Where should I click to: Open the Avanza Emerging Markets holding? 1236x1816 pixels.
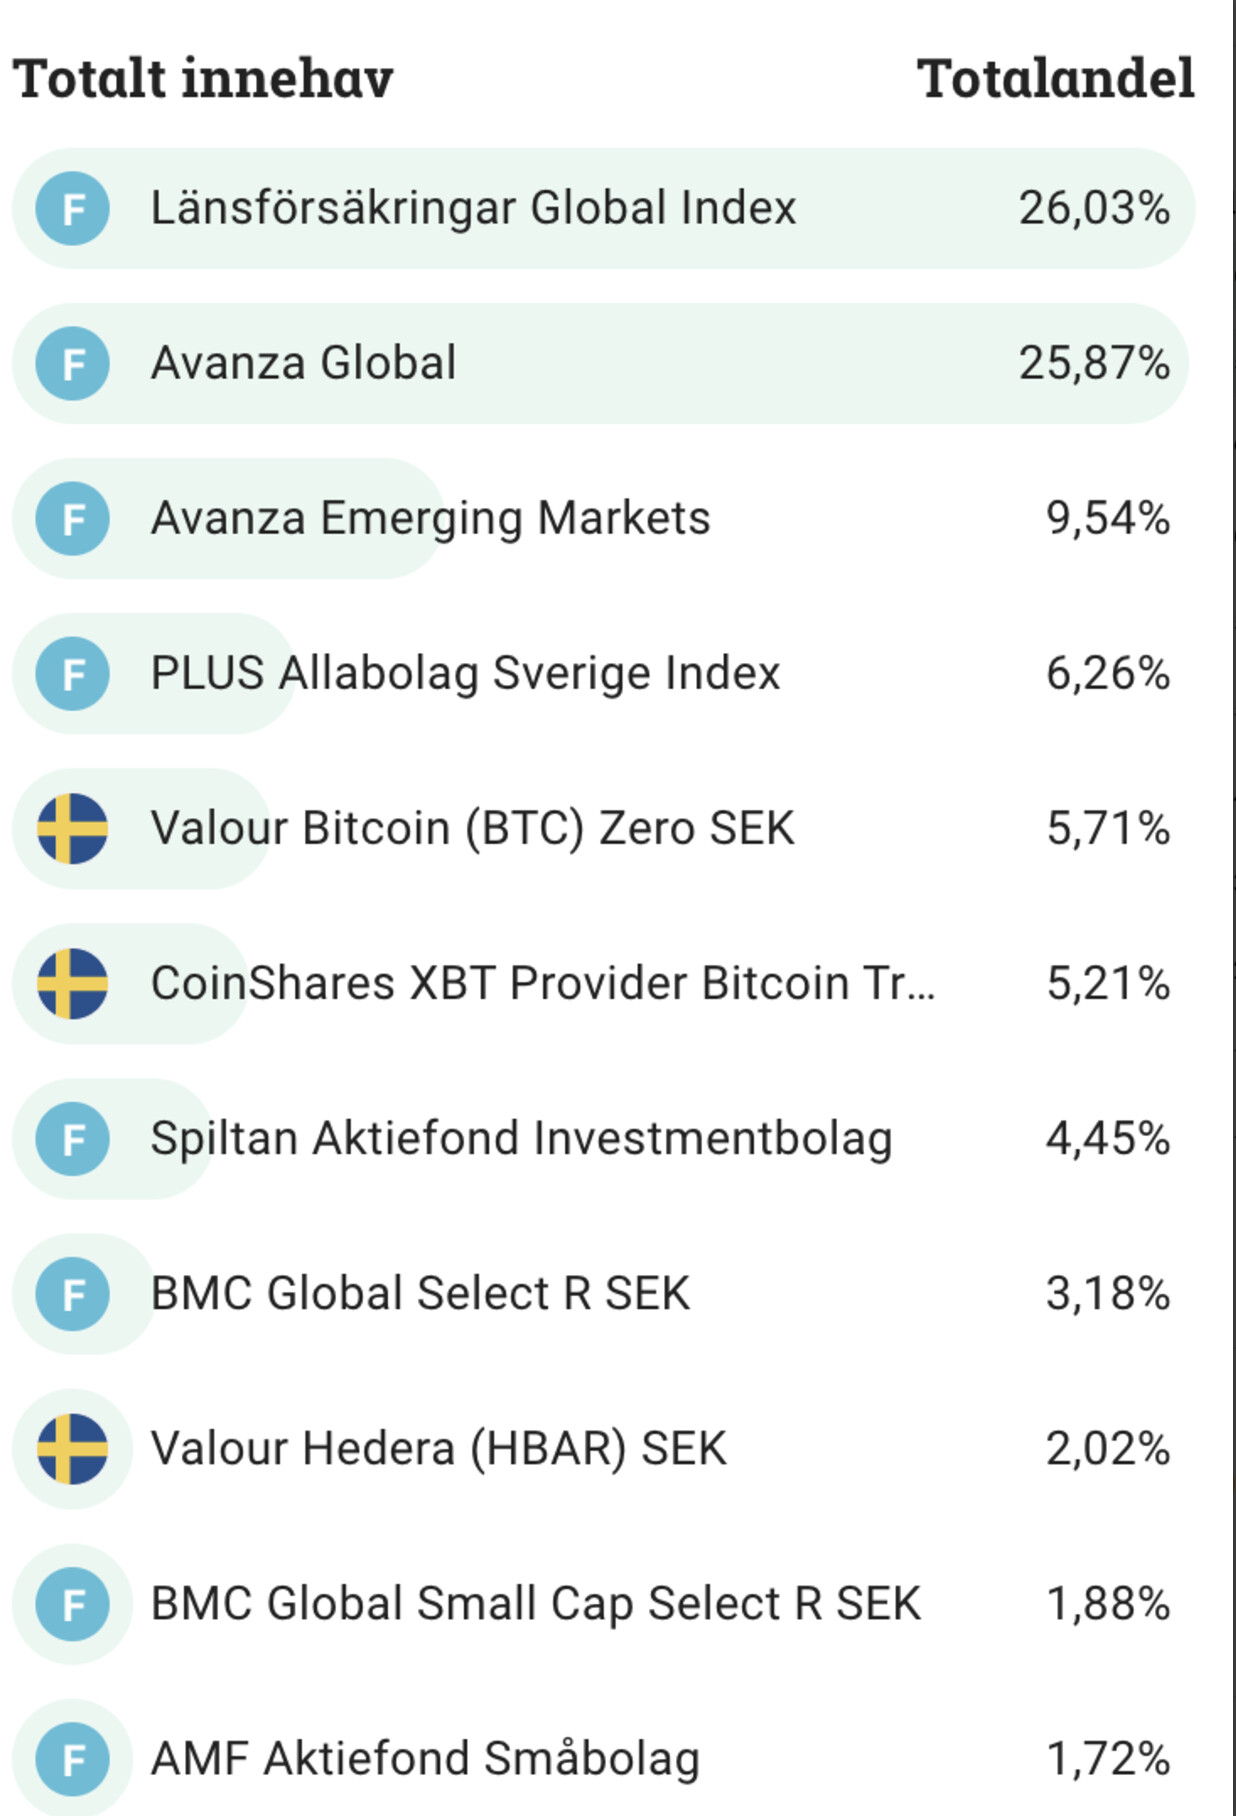tap(430, 519)
